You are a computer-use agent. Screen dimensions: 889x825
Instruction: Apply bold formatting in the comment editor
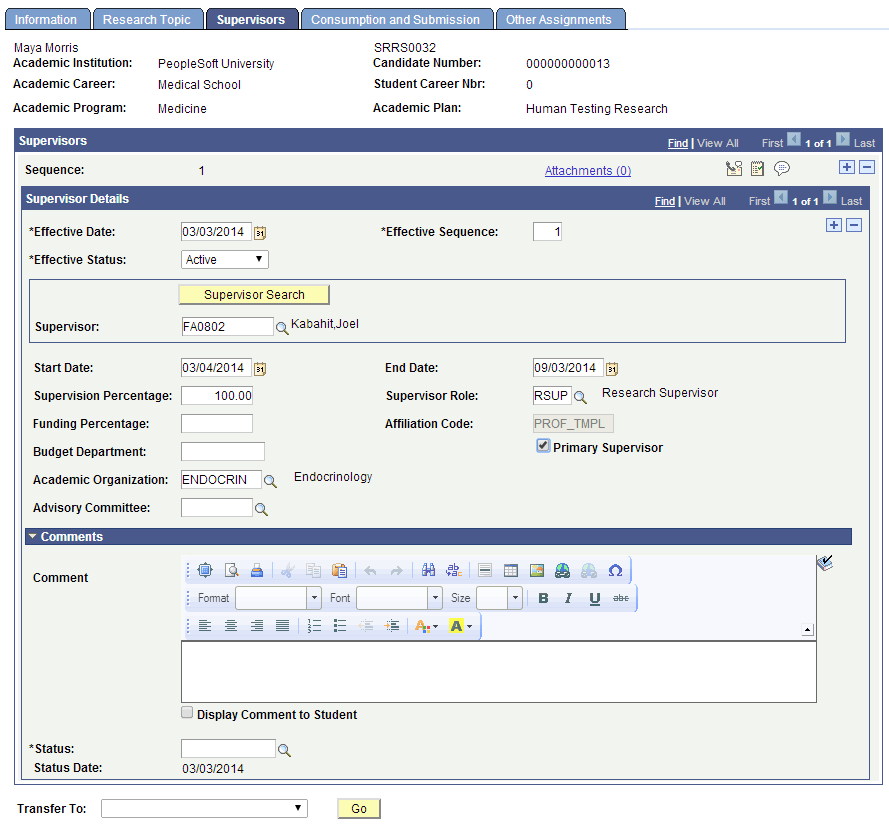coord(543,598)
